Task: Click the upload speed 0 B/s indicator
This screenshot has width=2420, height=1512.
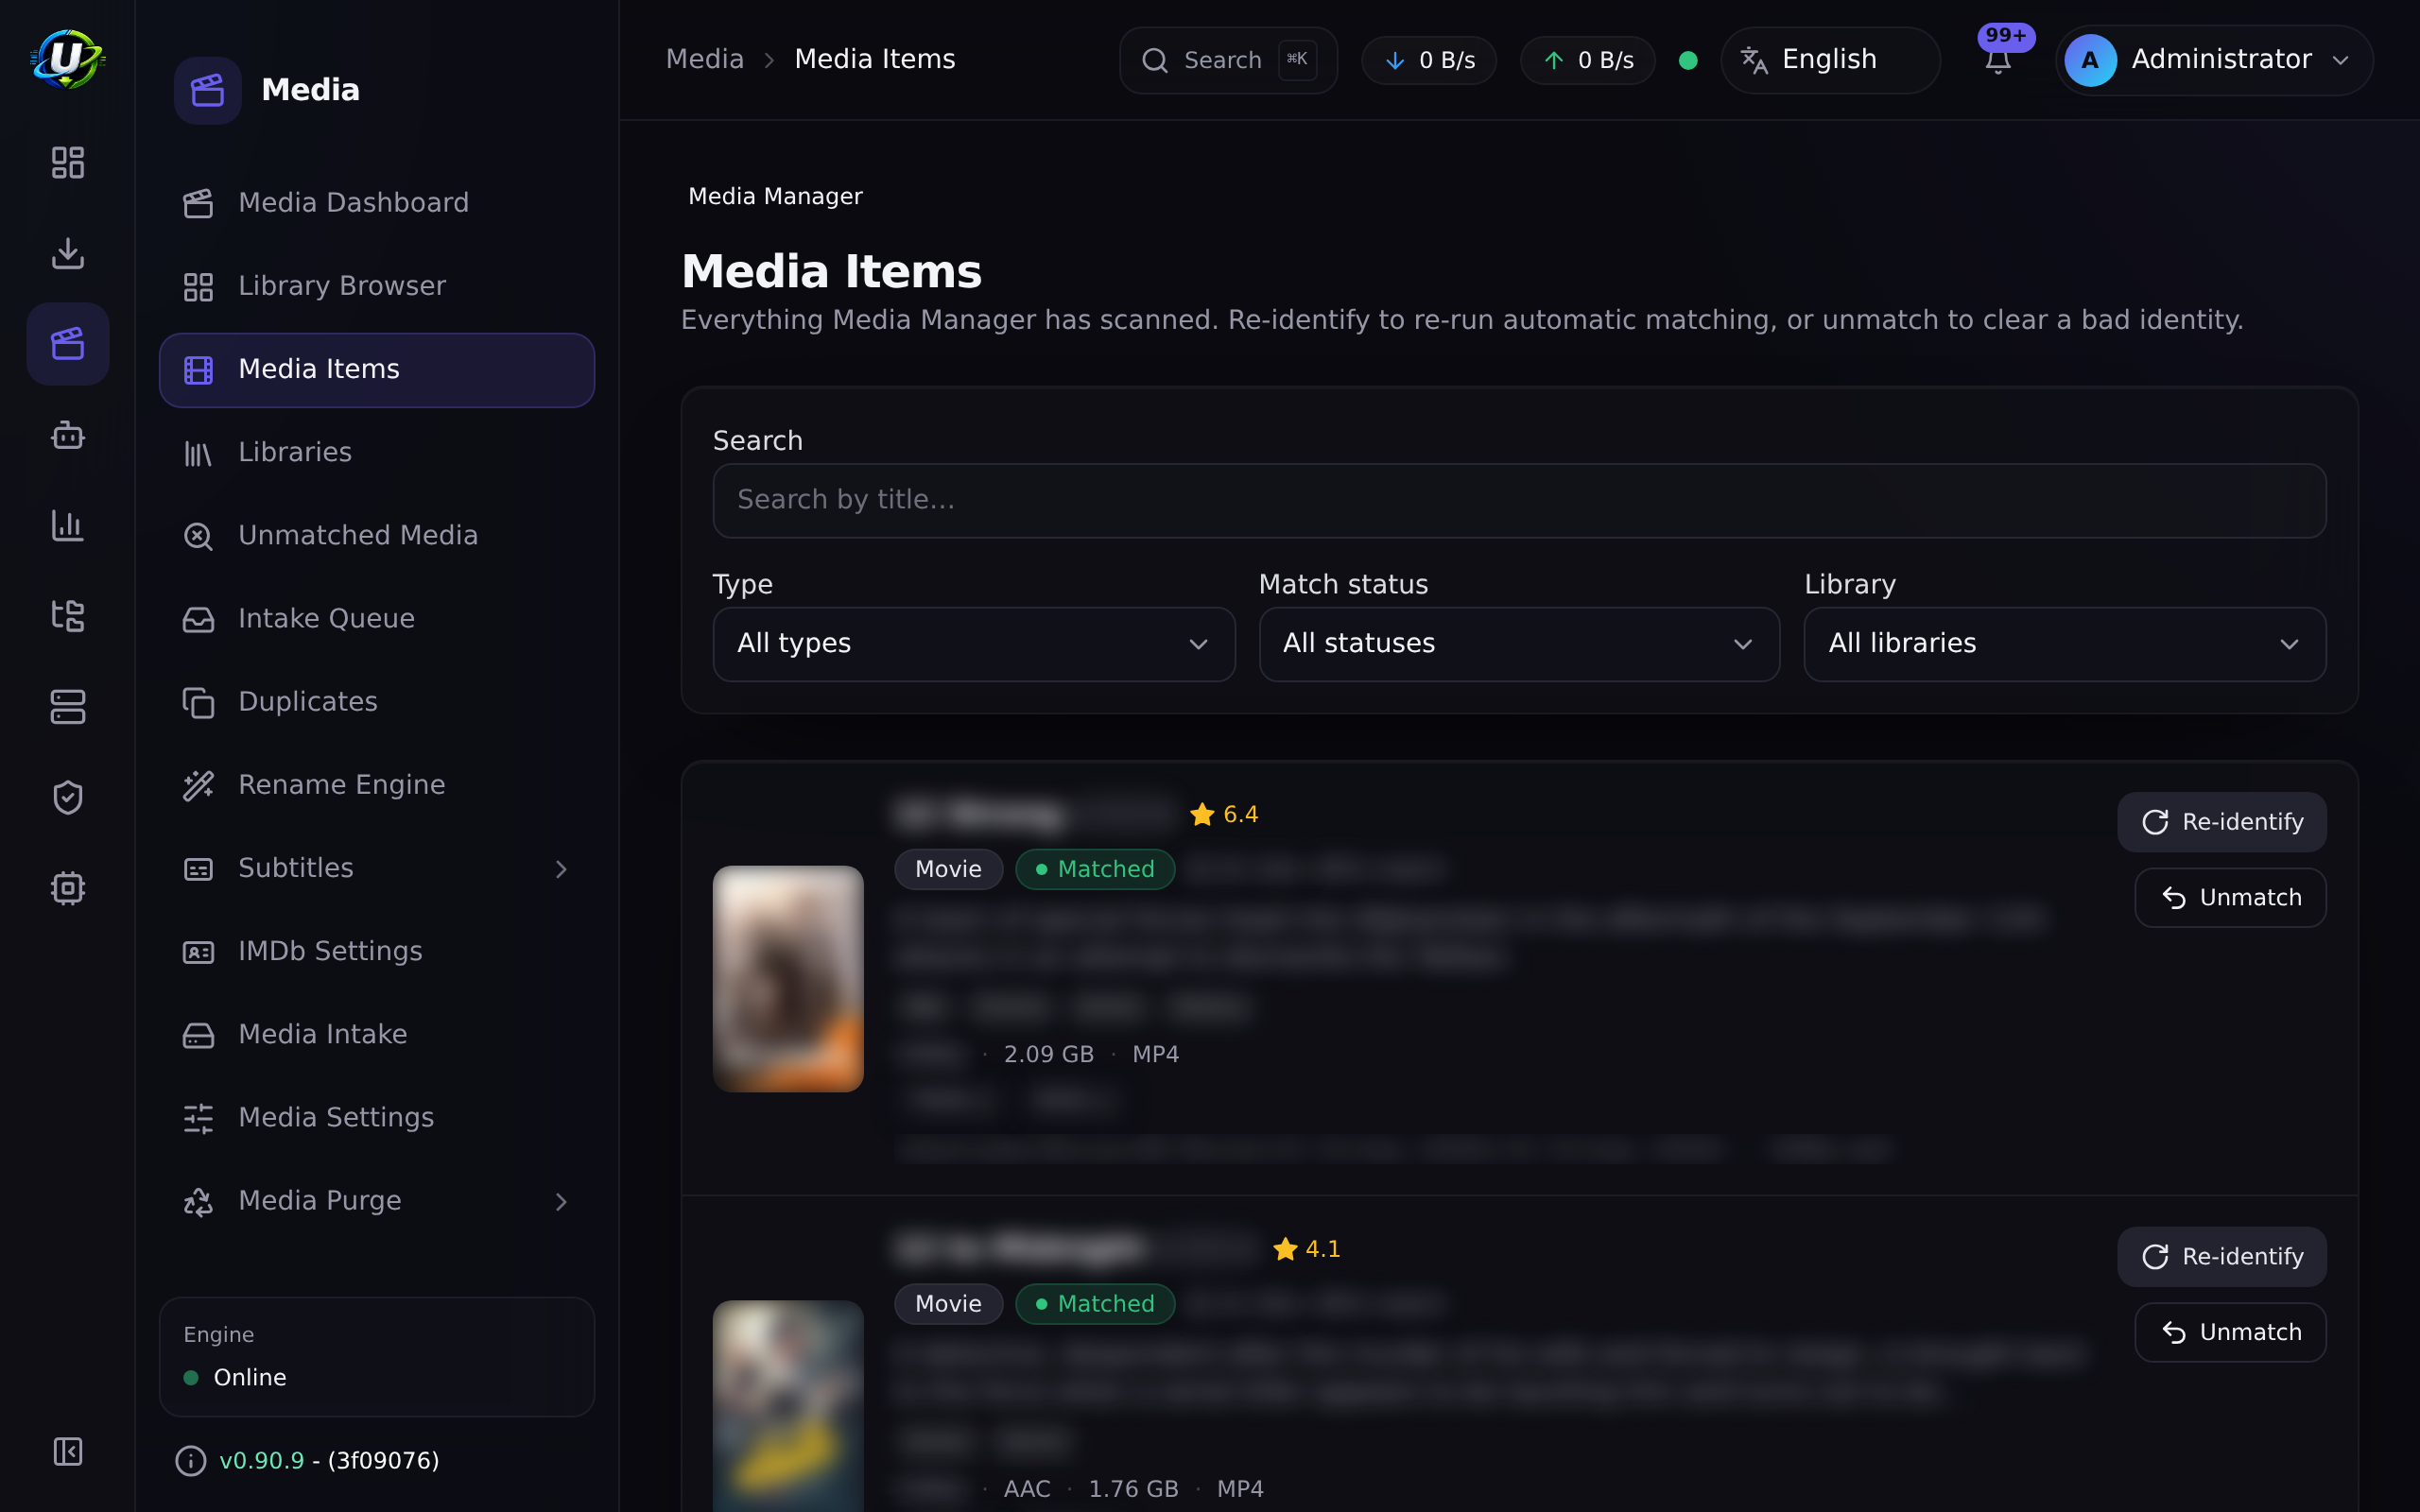Action: coord(1587,60)
